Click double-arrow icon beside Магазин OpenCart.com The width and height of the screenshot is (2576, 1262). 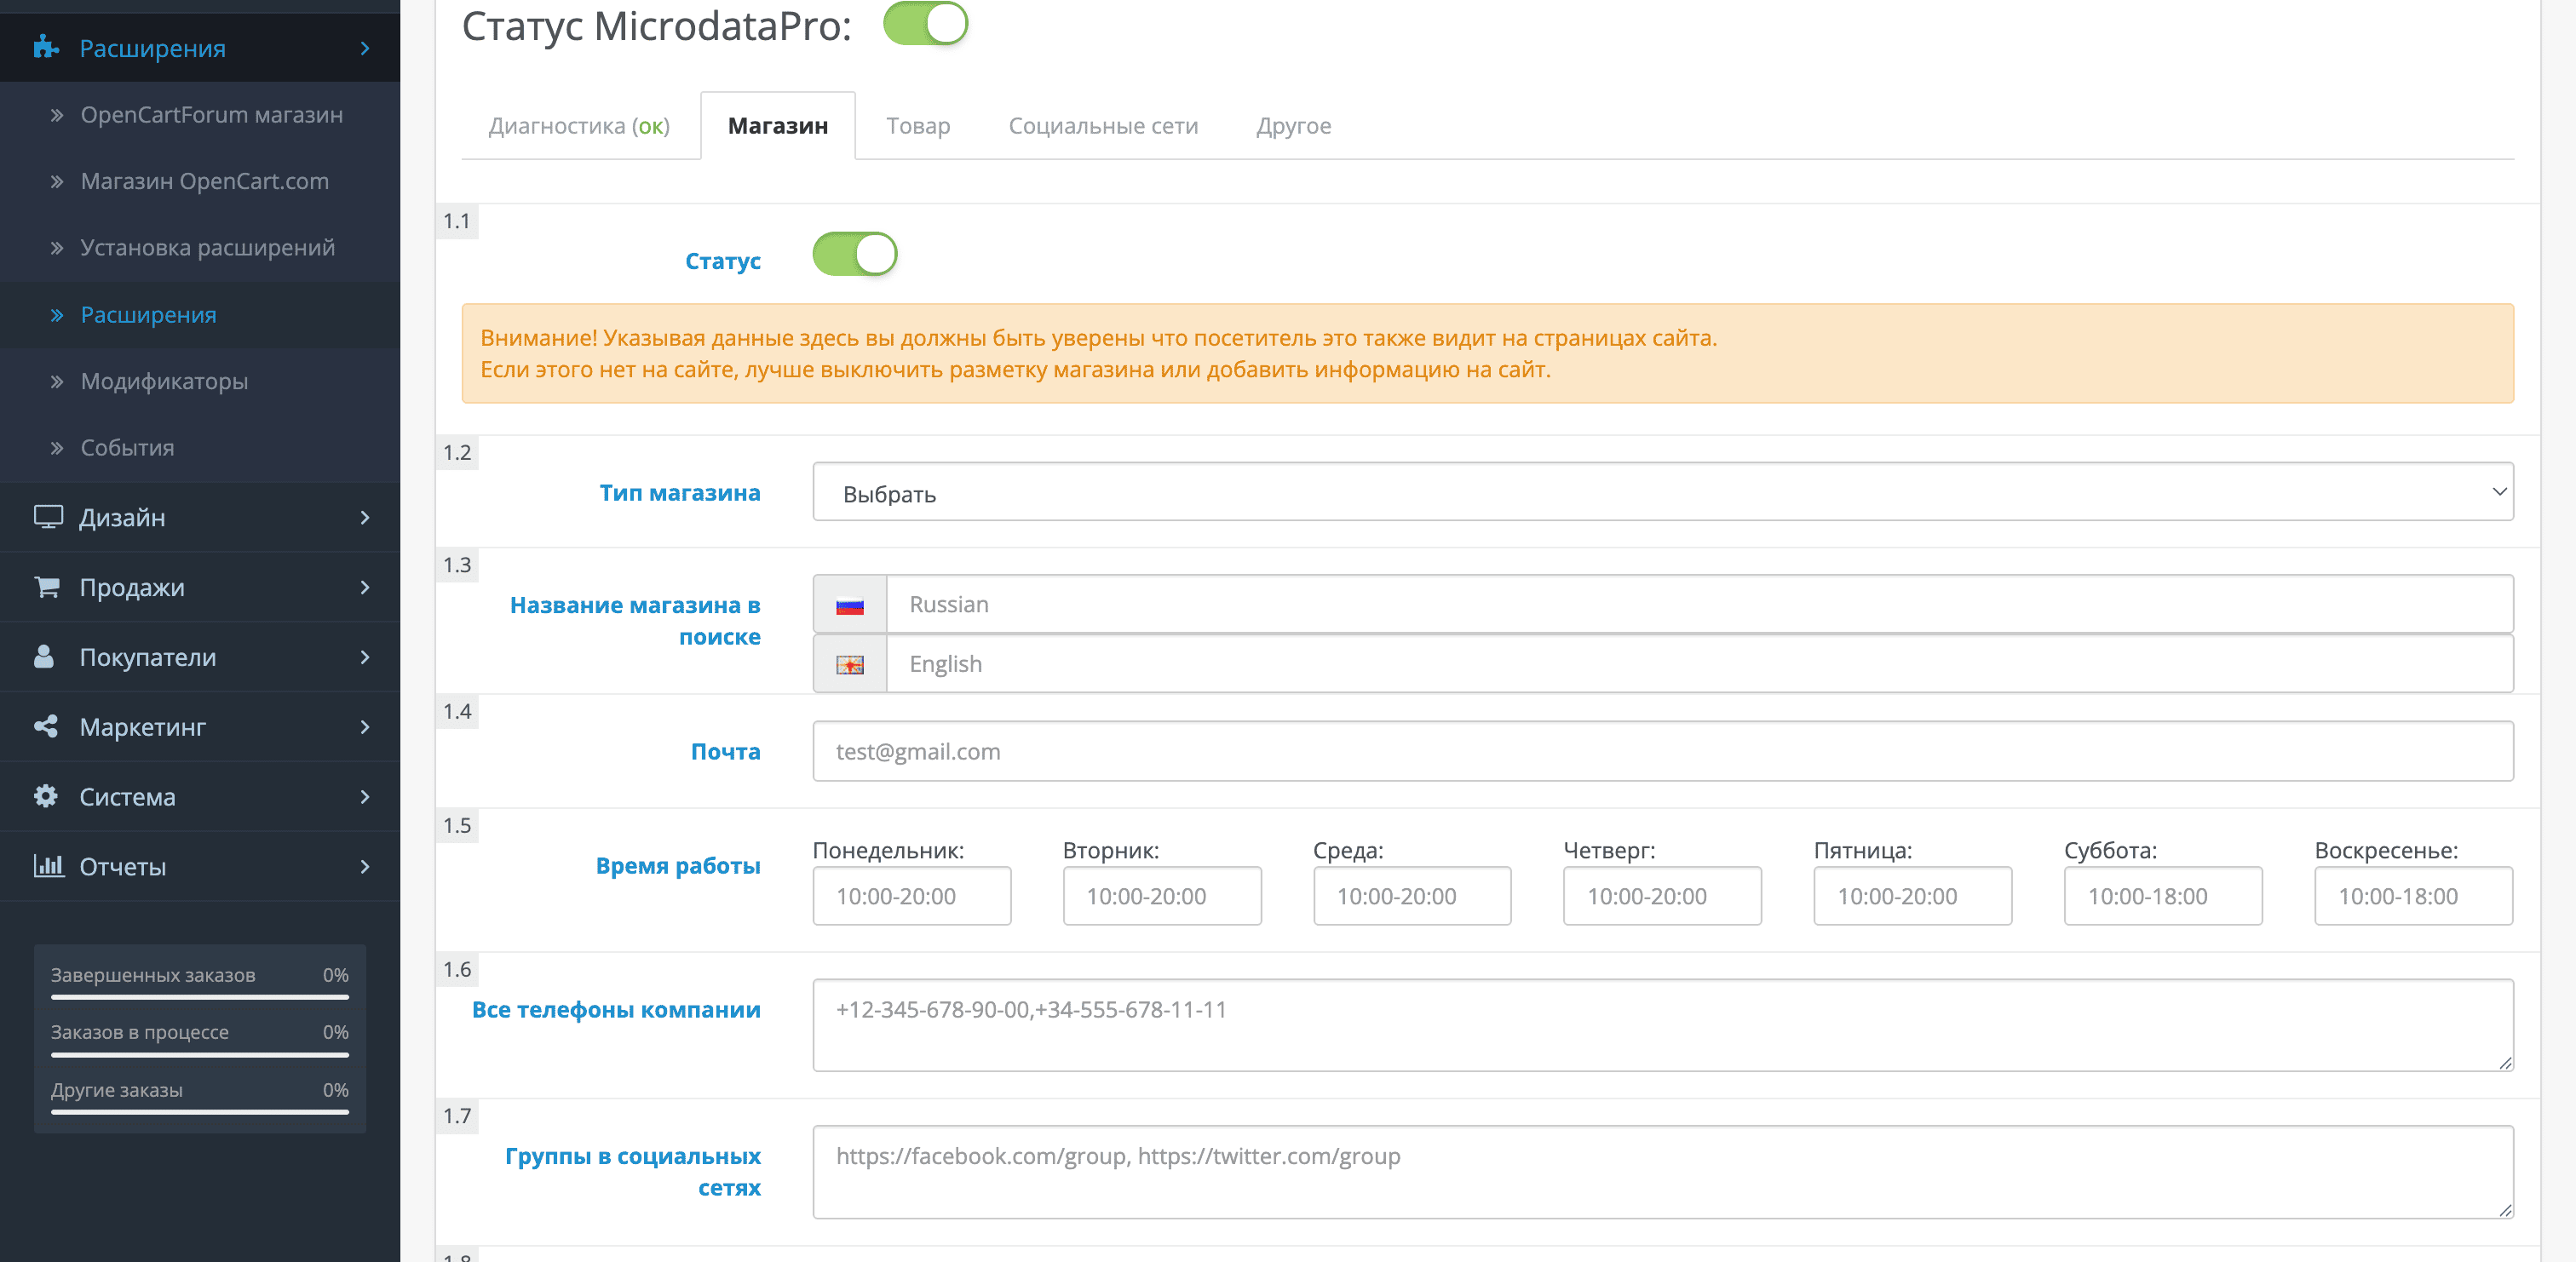(x=57, y=182)
